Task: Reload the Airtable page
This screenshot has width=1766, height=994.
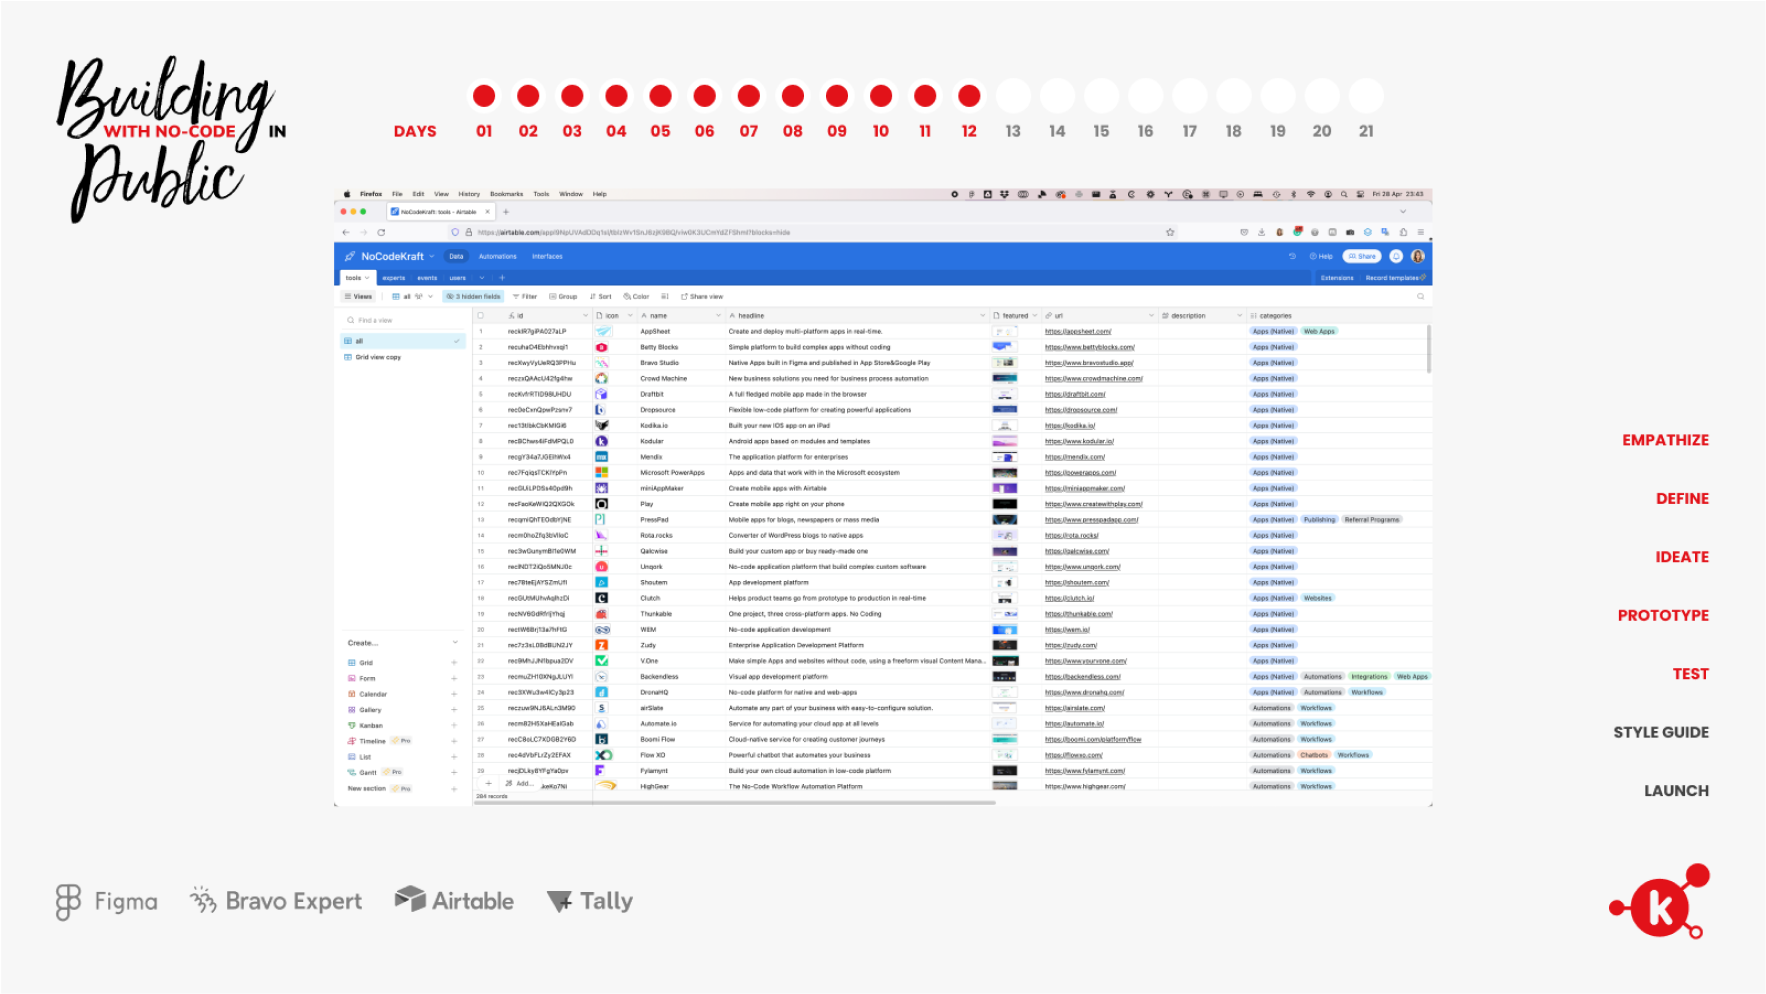Action: coord(381,232)
